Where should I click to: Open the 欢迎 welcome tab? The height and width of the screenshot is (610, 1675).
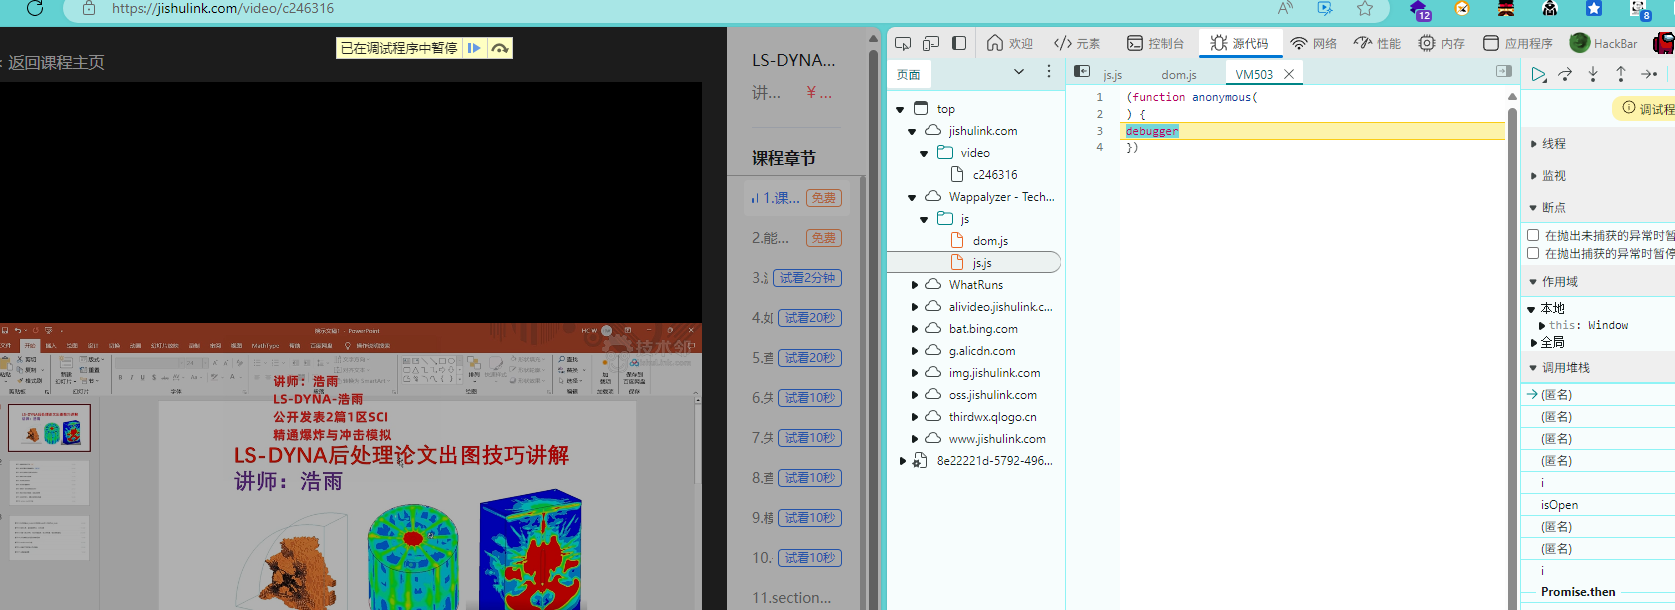[x=1010, y=43]
